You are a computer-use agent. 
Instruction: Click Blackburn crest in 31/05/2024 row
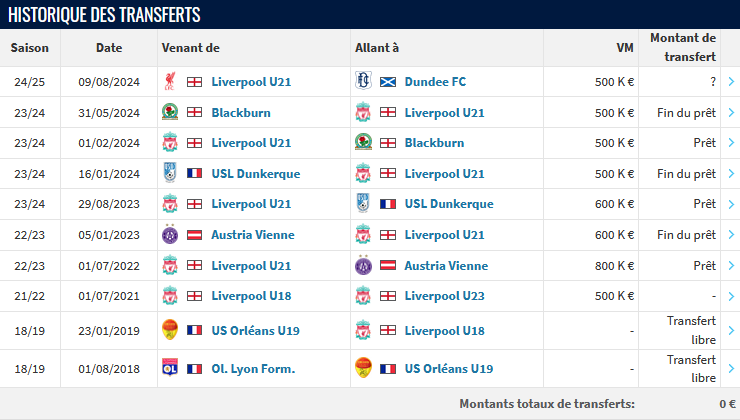[170, 112]
